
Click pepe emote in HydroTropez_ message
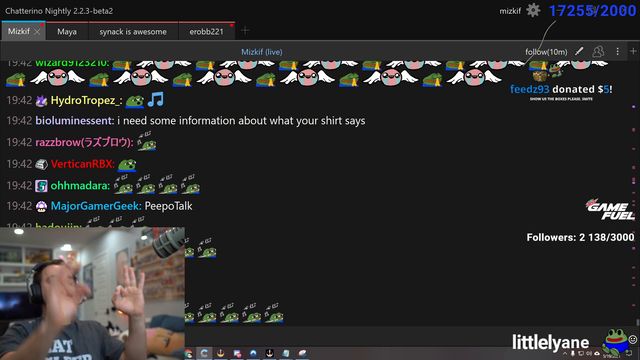coord(135,101)
